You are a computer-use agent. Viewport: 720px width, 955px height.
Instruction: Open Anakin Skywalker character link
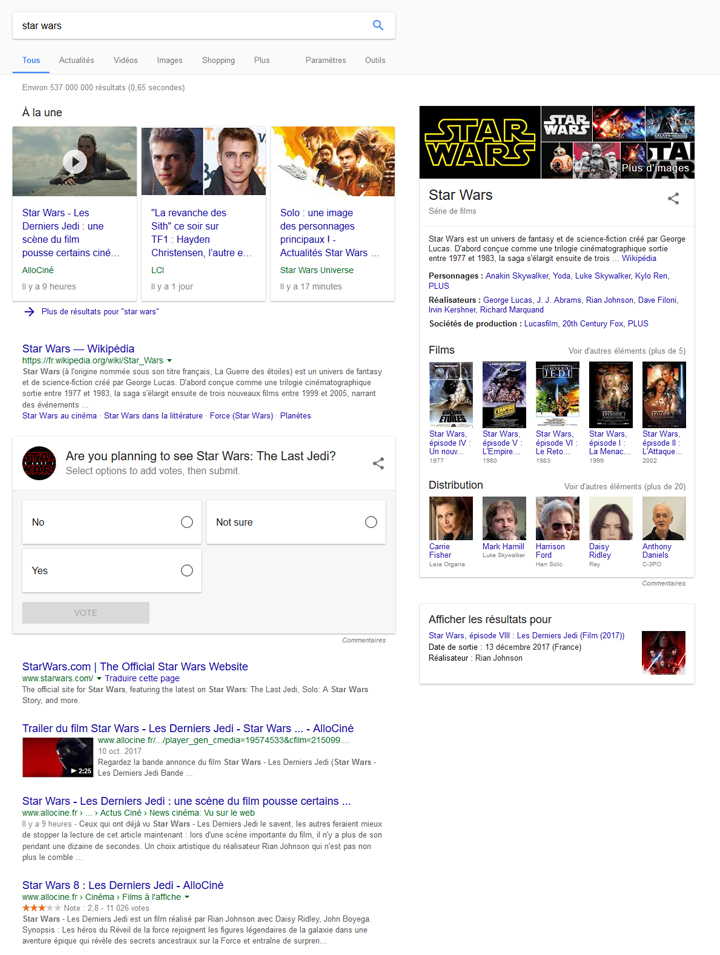click(517, 276)
